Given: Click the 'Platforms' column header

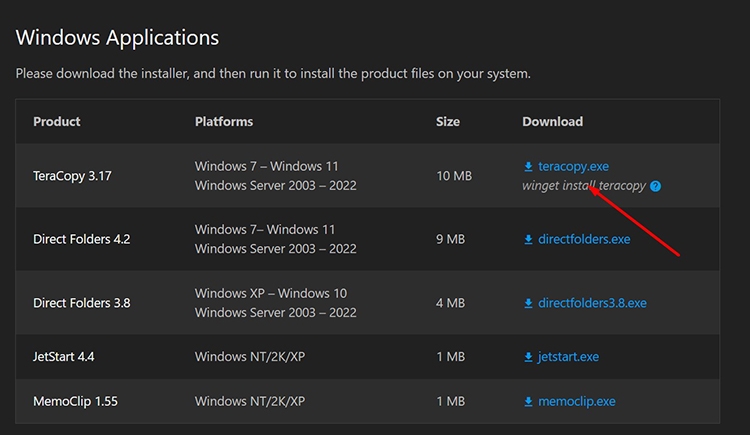Looking at the screenshot, I should click(224, 122).
